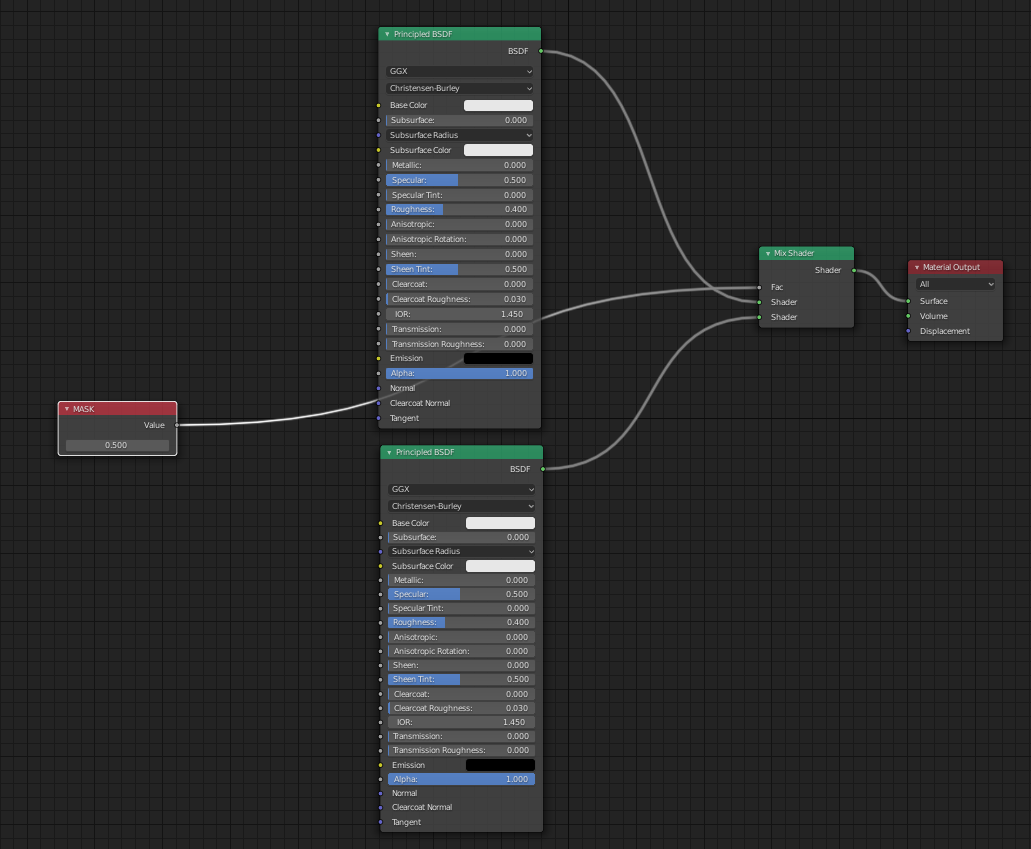Click Clearcoat slider in top BSDF
Screen dimensions: 1031x849
(x=460, y=284)
